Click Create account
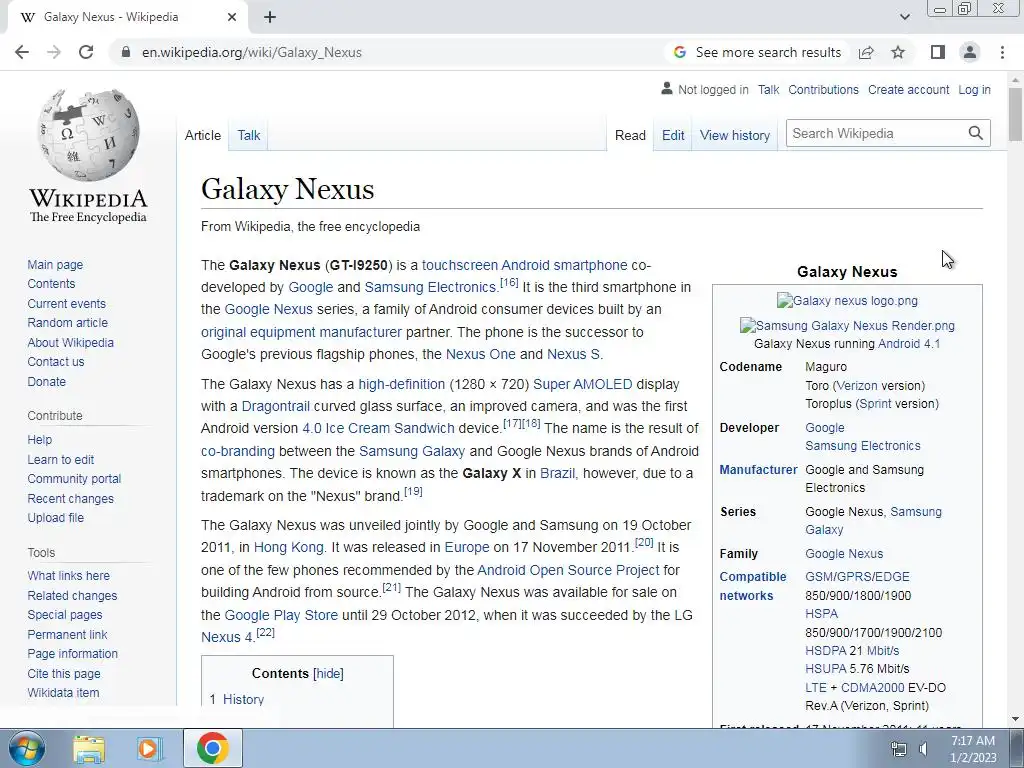The height and width of the screenshot is (768, 1024). pyautogui.click(x=908, y=89)
